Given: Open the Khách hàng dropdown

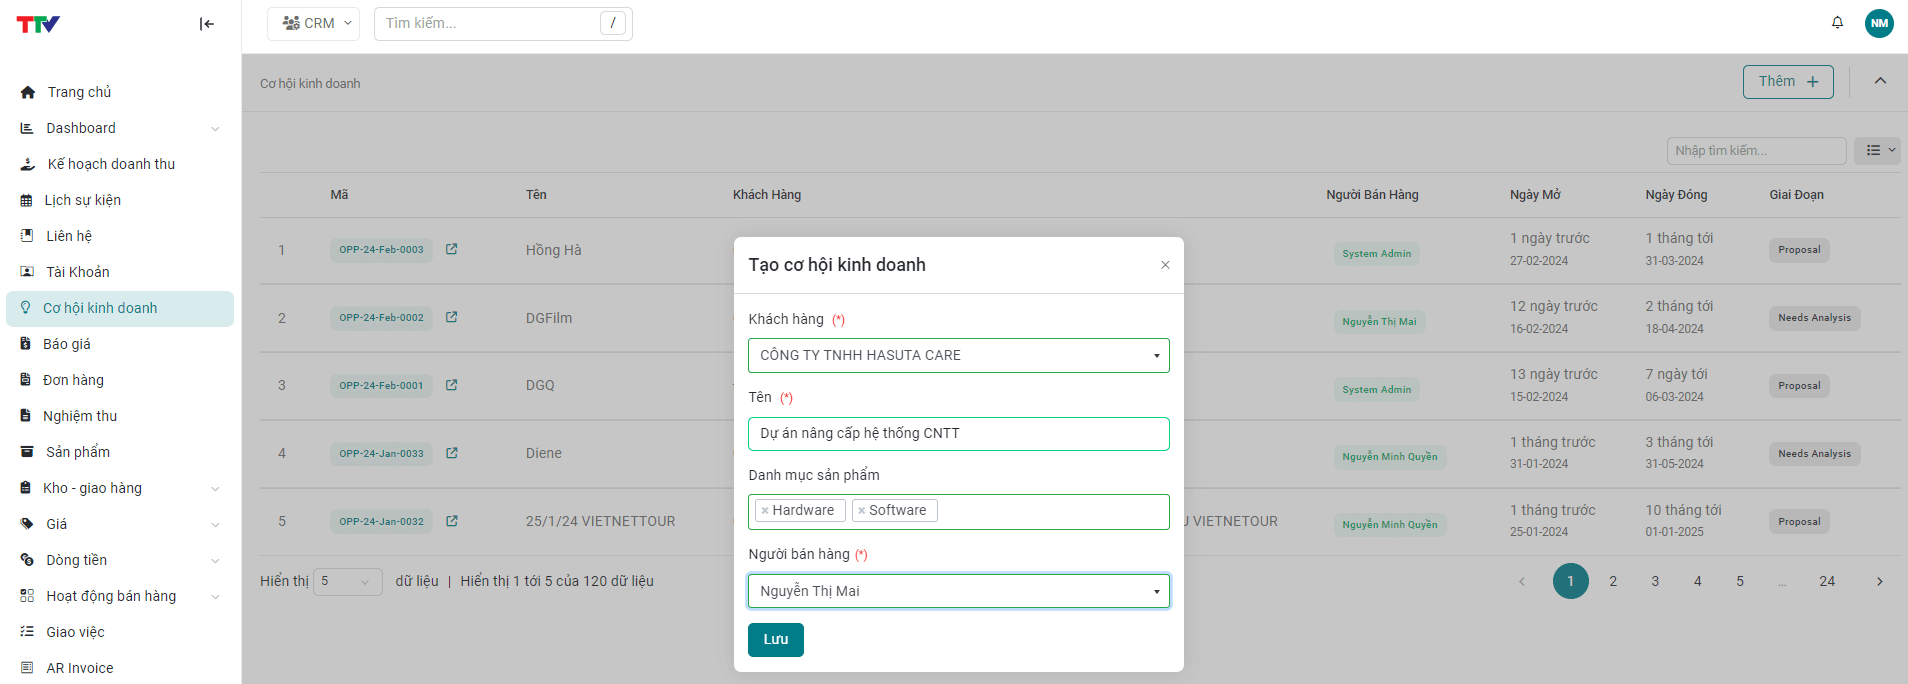Looking at the screenshot, I should click(x=958, y=355).
